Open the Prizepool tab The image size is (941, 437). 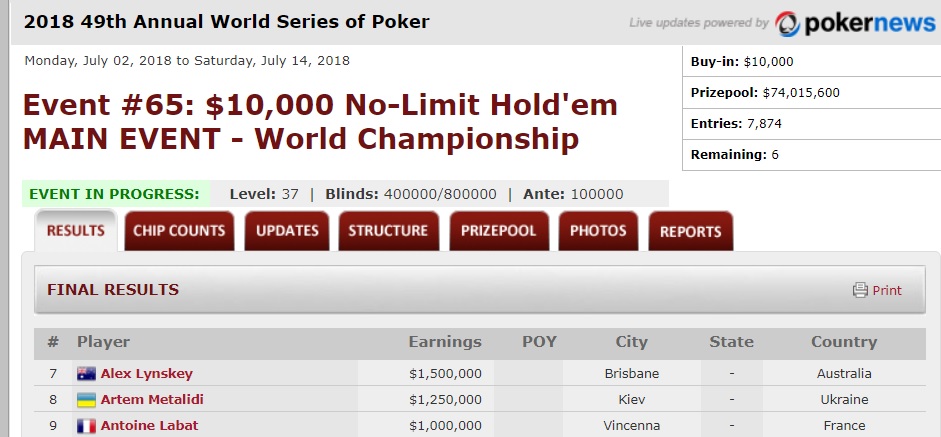click(x=499, y=231)
